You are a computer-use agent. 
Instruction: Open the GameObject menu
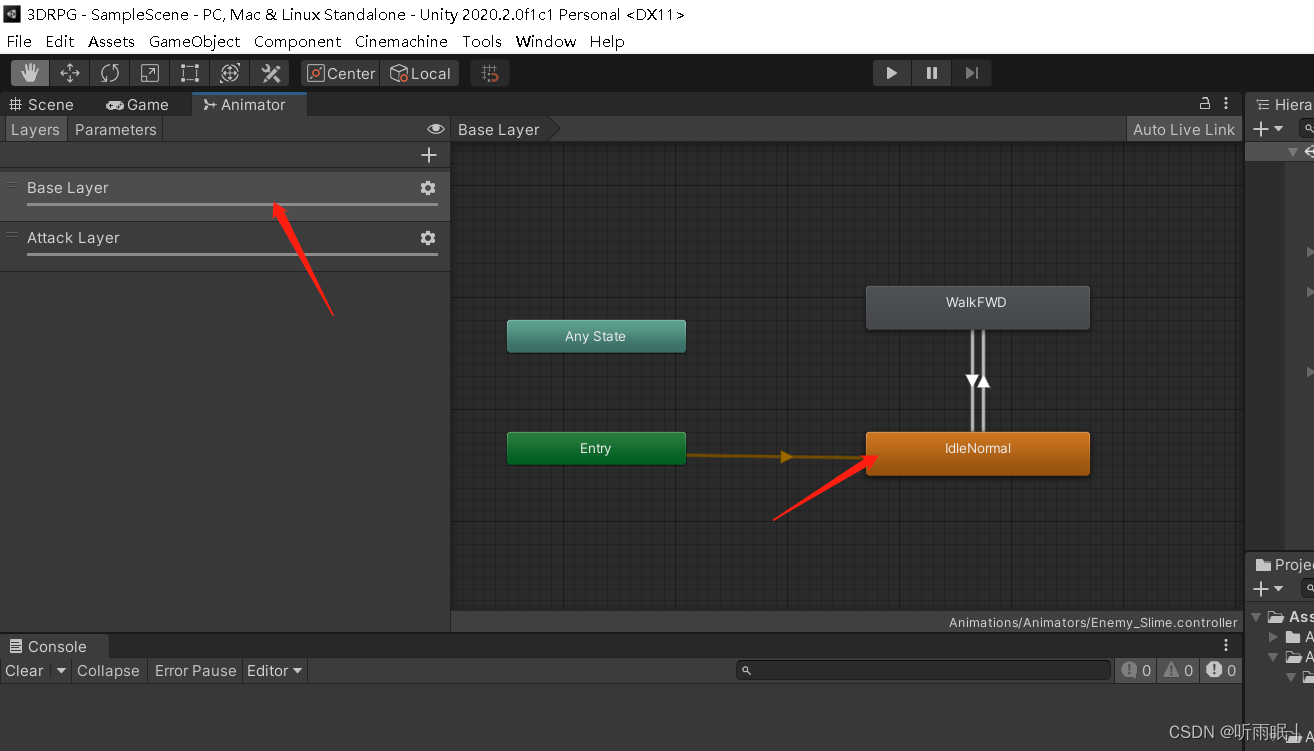click(195, 41)
